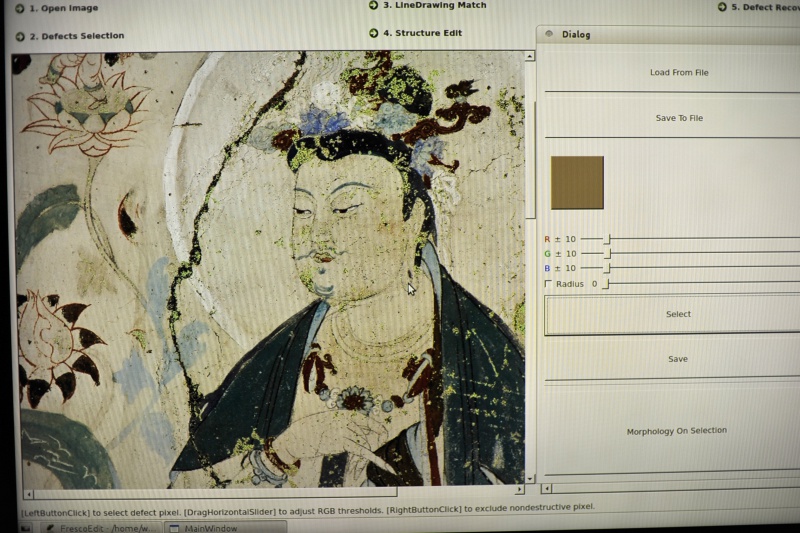Click the G threshold slider handle

607,253
